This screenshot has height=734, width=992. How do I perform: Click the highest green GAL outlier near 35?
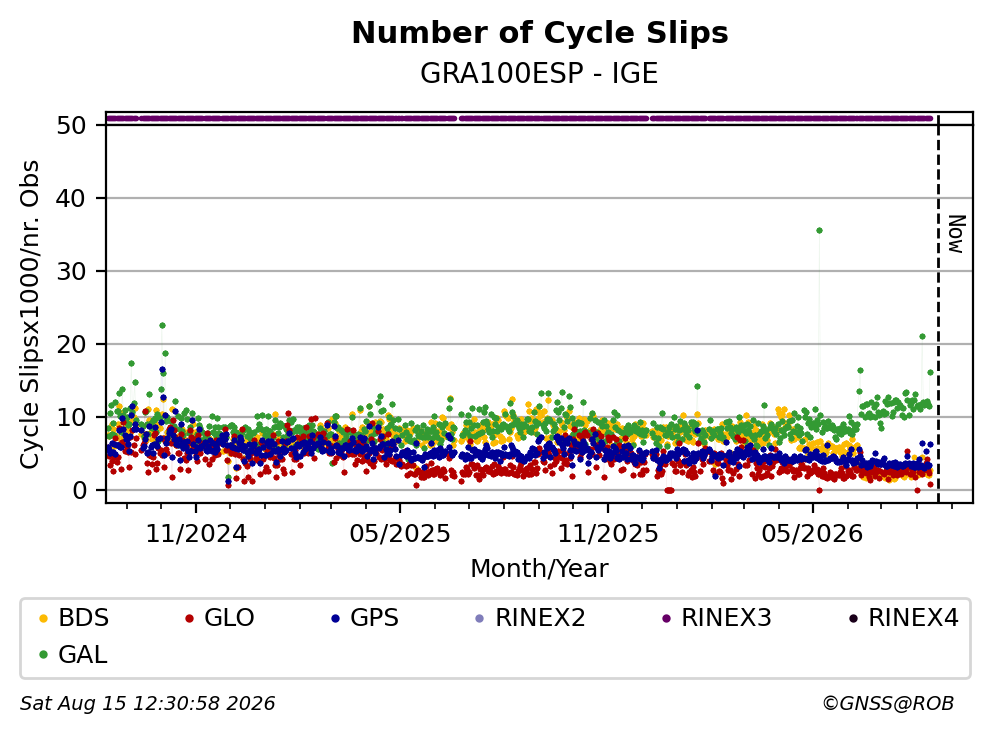pyautogui.click(x=819, y=230)
